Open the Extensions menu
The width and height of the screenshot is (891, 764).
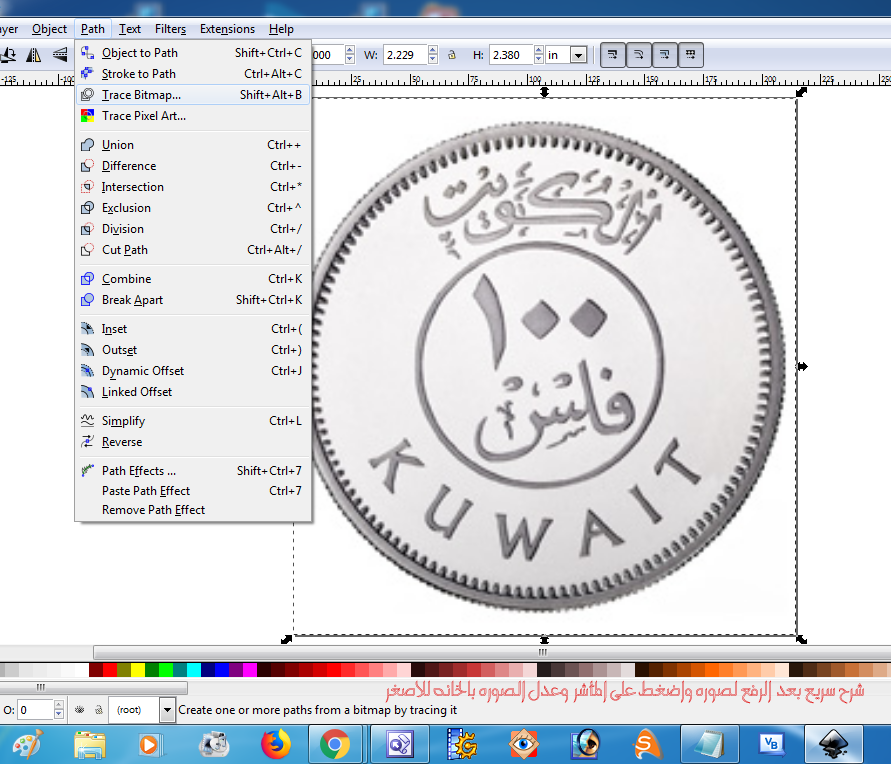click(x=227, y=29)
